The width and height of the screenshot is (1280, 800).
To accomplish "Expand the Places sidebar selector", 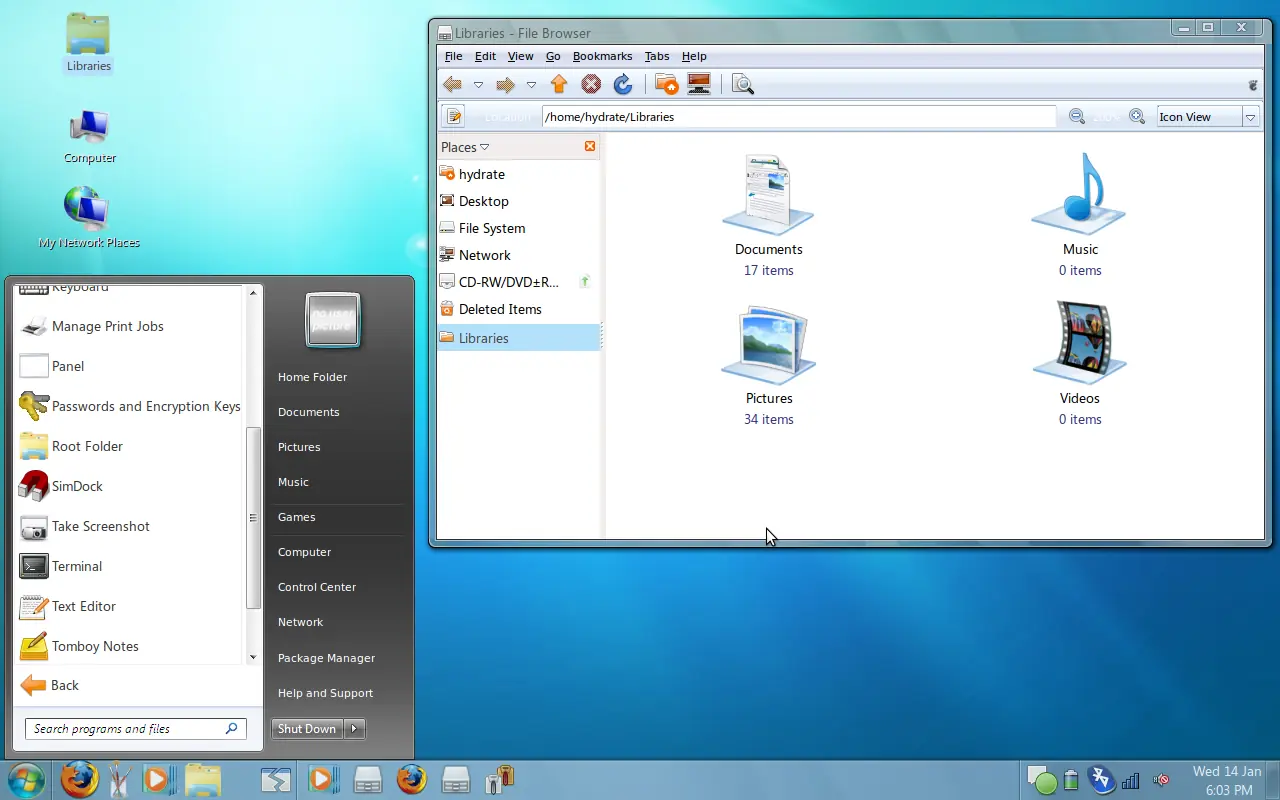I will [465, 147].
